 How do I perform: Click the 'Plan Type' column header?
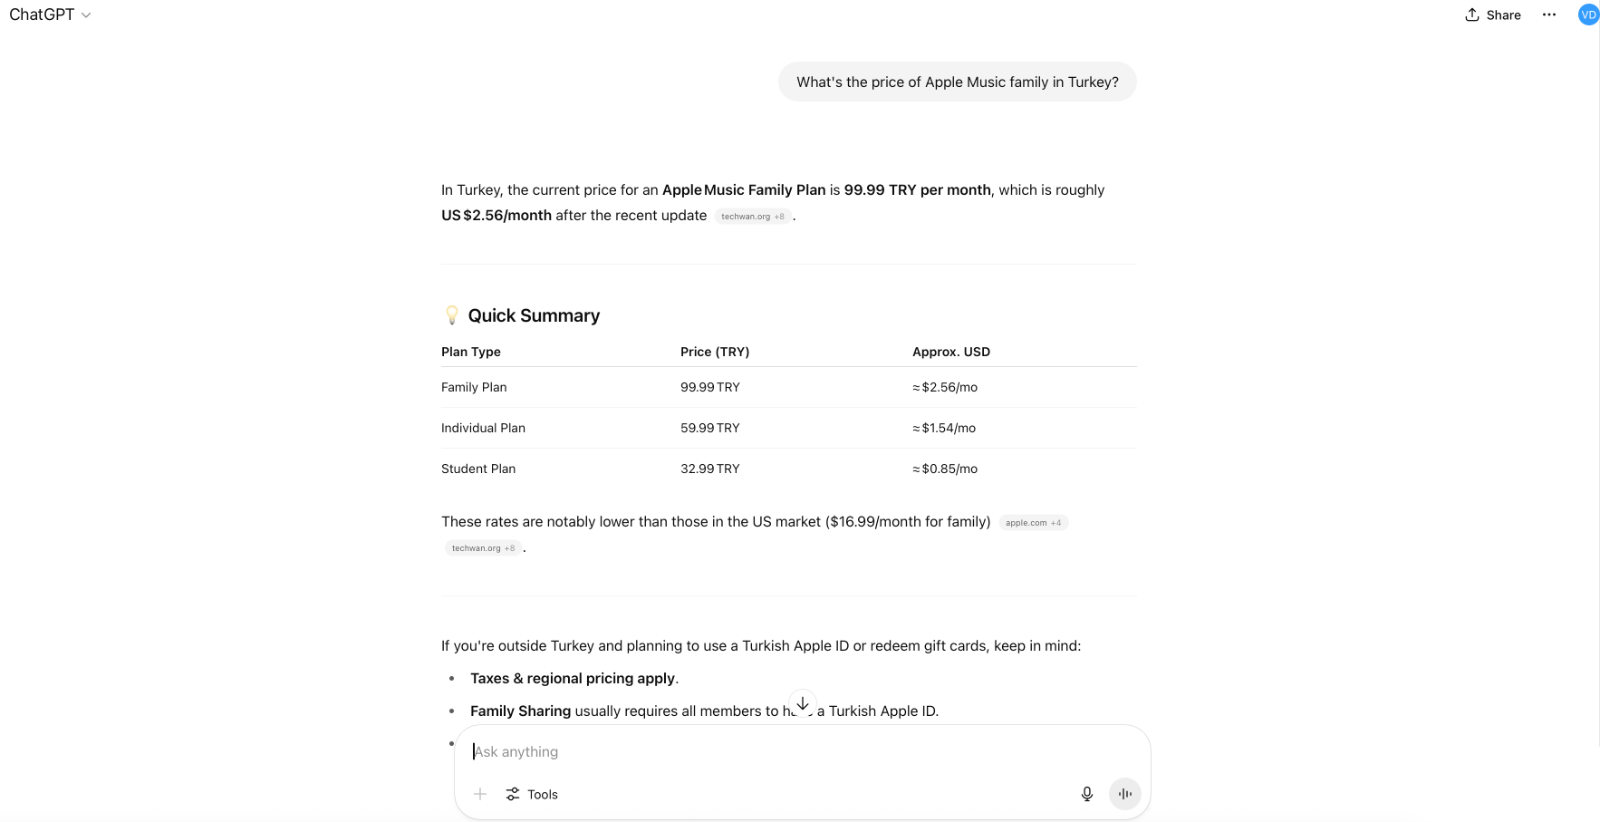tap(471, 352)
